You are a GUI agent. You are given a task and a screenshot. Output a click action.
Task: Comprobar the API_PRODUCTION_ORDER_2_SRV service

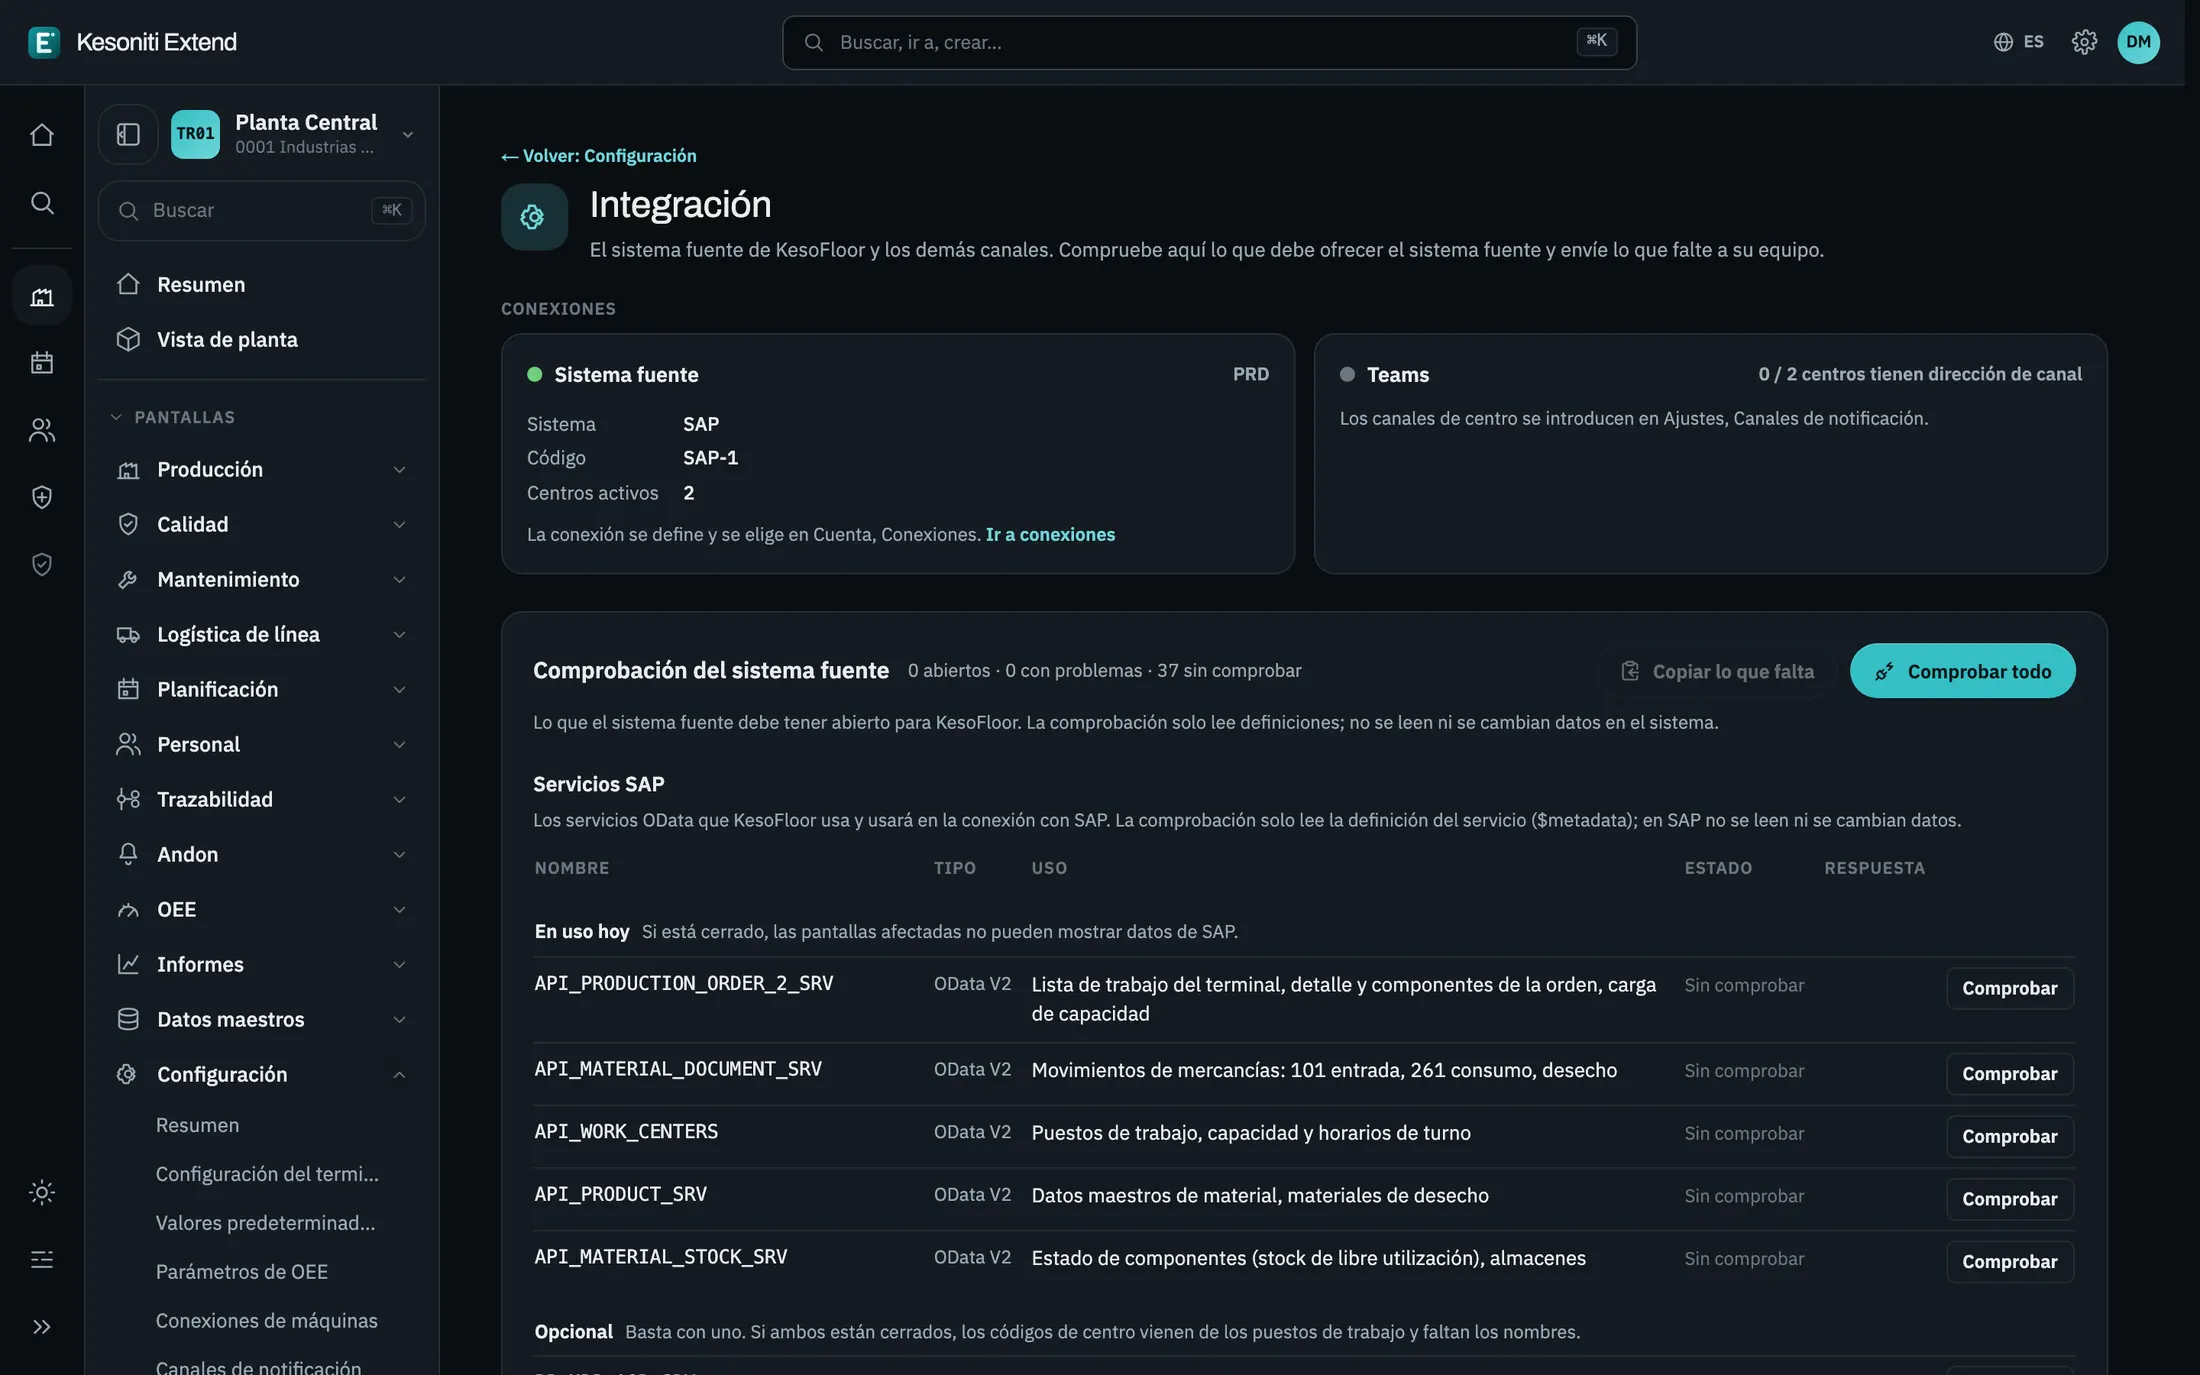tap(2010, 988)
